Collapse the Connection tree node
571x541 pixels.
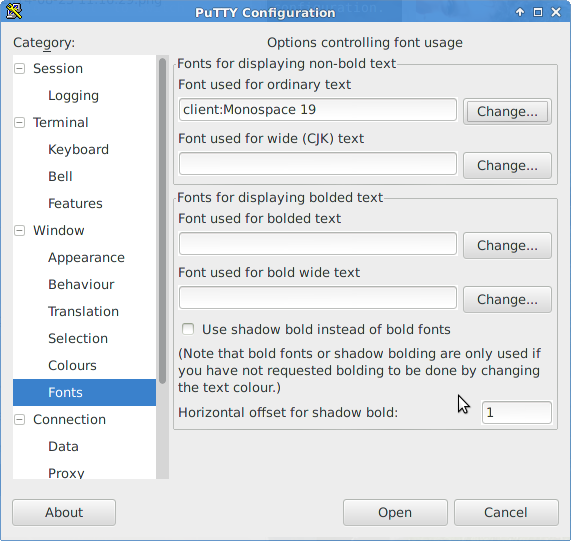pyautogui.click(x=20, y=419)
